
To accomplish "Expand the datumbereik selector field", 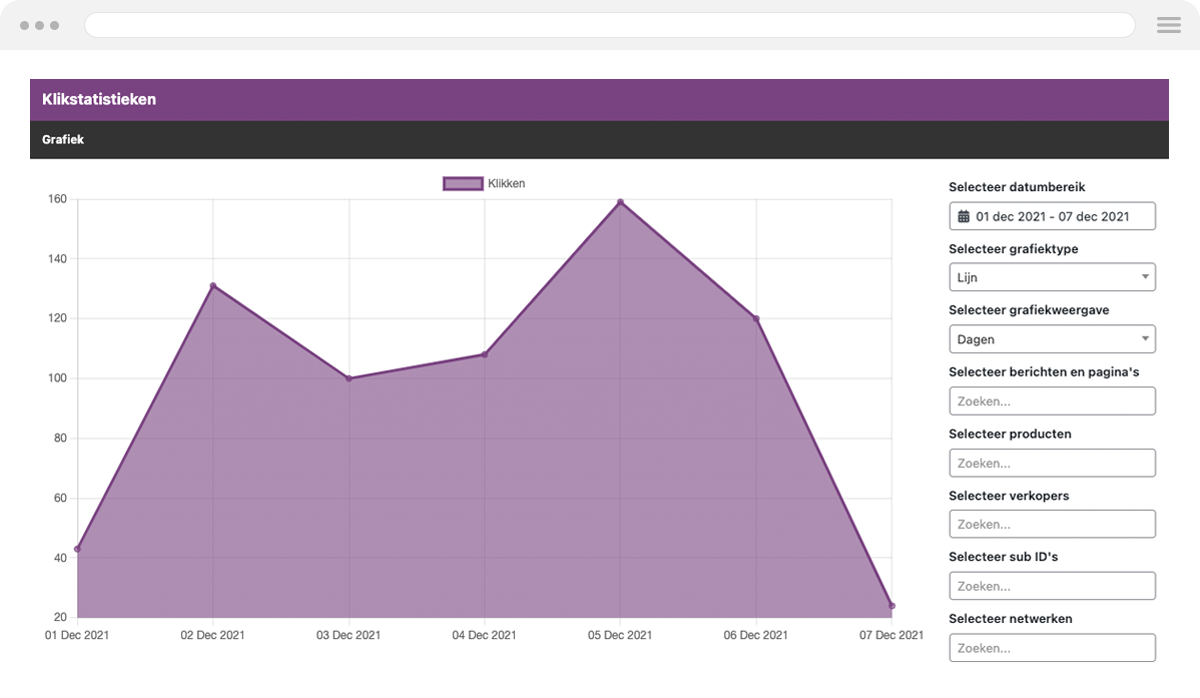I will [x=1052, y=215].
